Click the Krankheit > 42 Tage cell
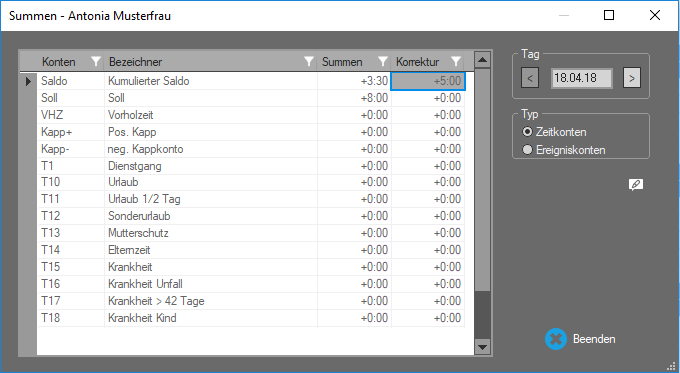680x373 pixels. point(211,301)
